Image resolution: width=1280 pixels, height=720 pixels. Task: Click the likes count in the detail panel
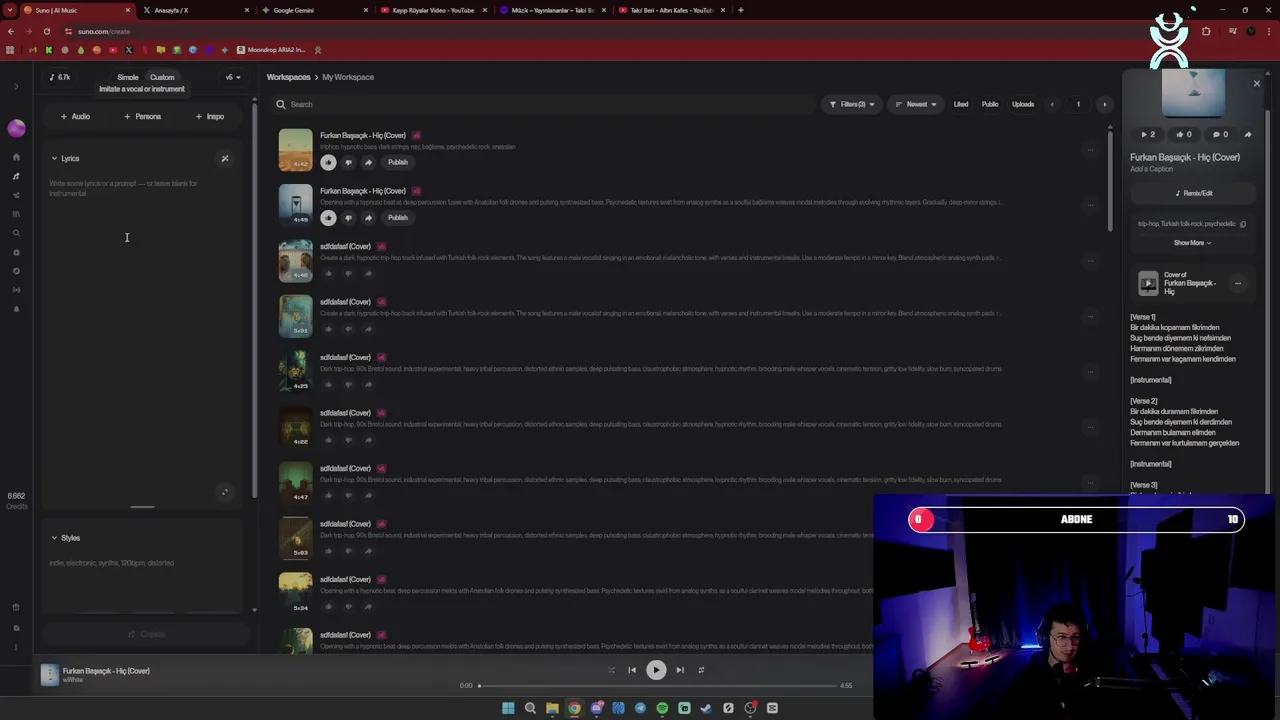[1184, 134]
